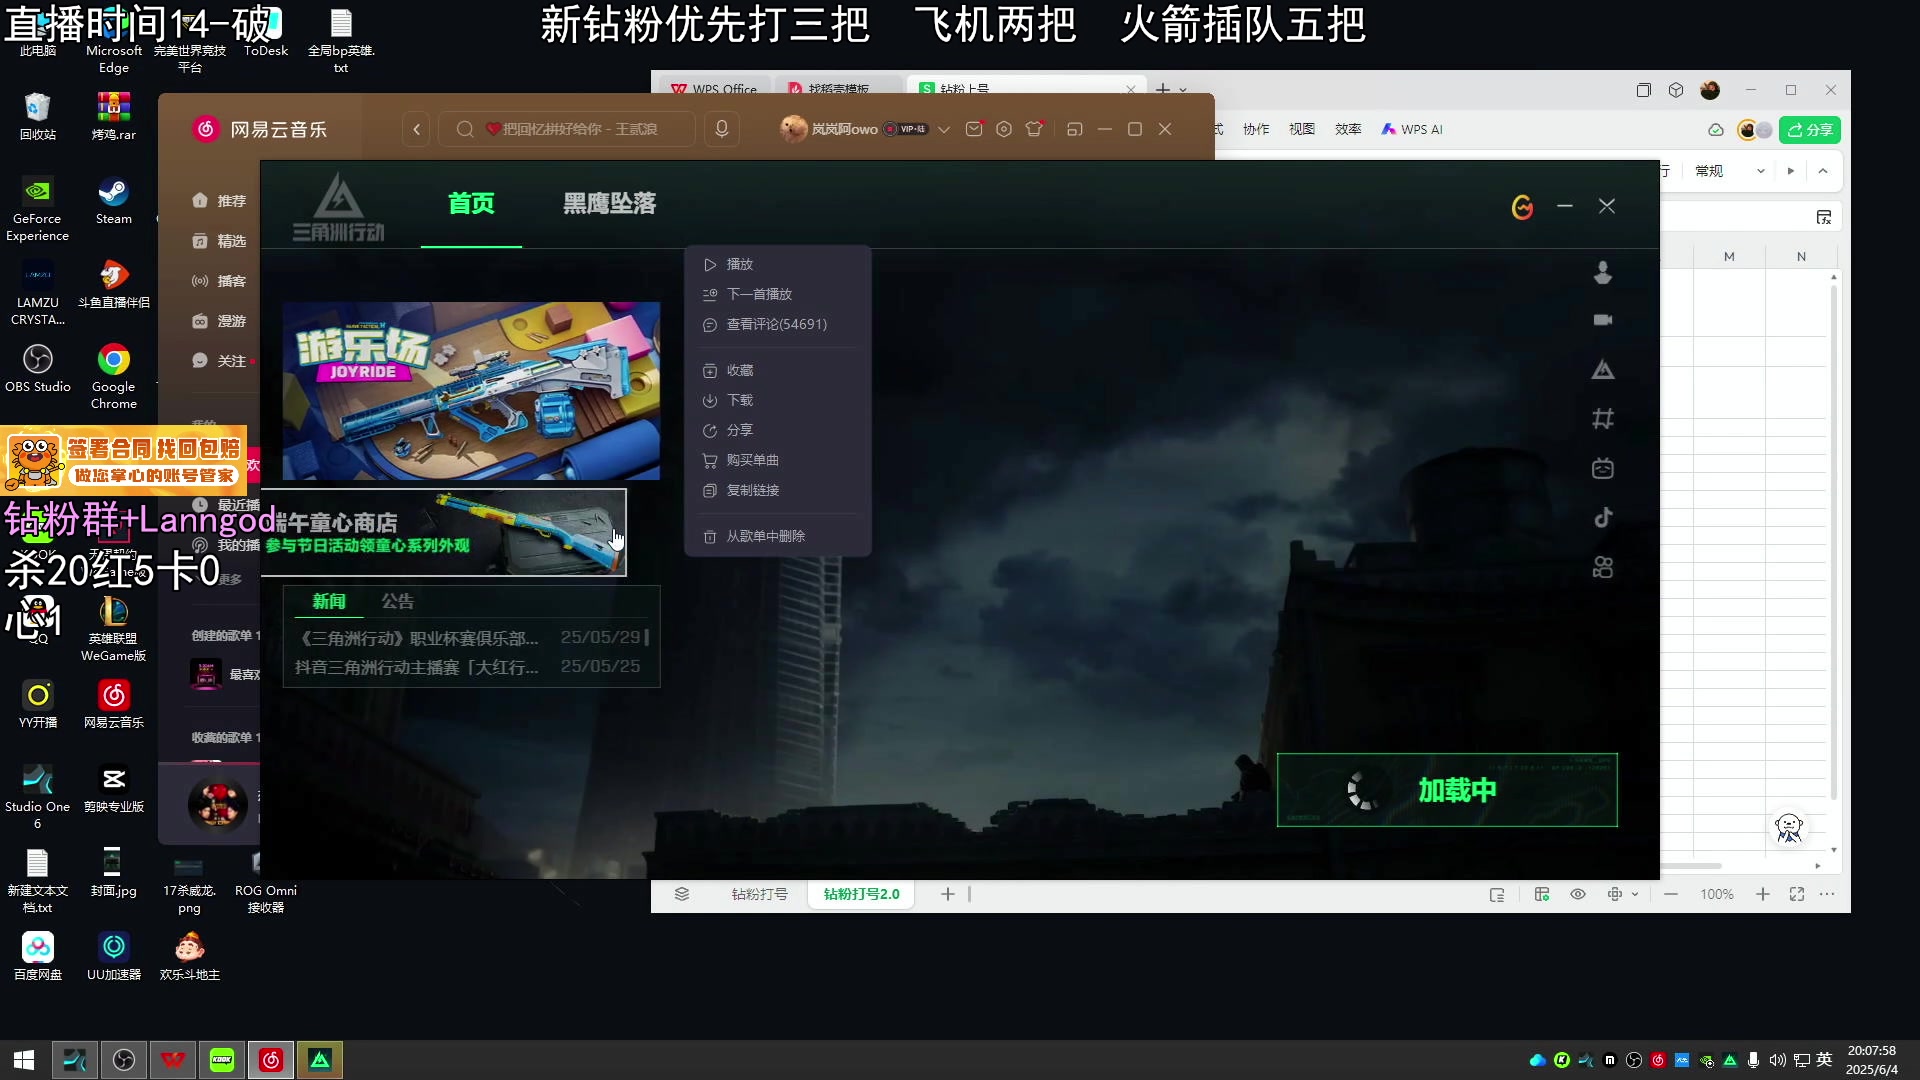Add a new sheet with plus button

[x=947, y=894]
